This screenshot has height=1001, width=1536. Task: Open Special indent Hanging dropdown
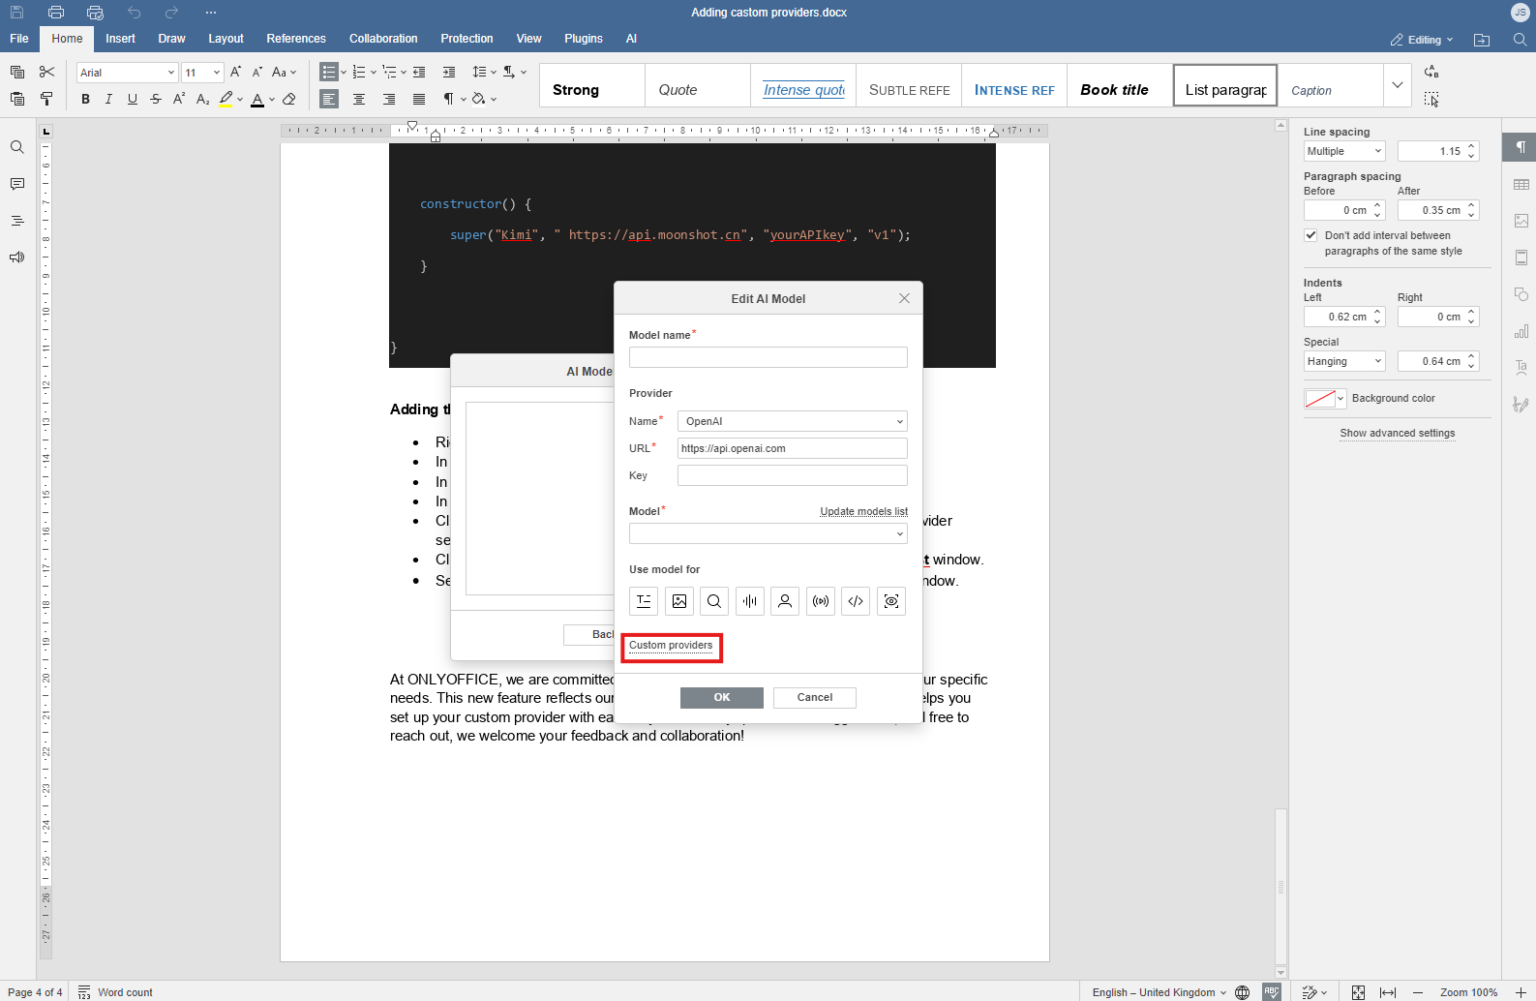(x=1344, y=361)
